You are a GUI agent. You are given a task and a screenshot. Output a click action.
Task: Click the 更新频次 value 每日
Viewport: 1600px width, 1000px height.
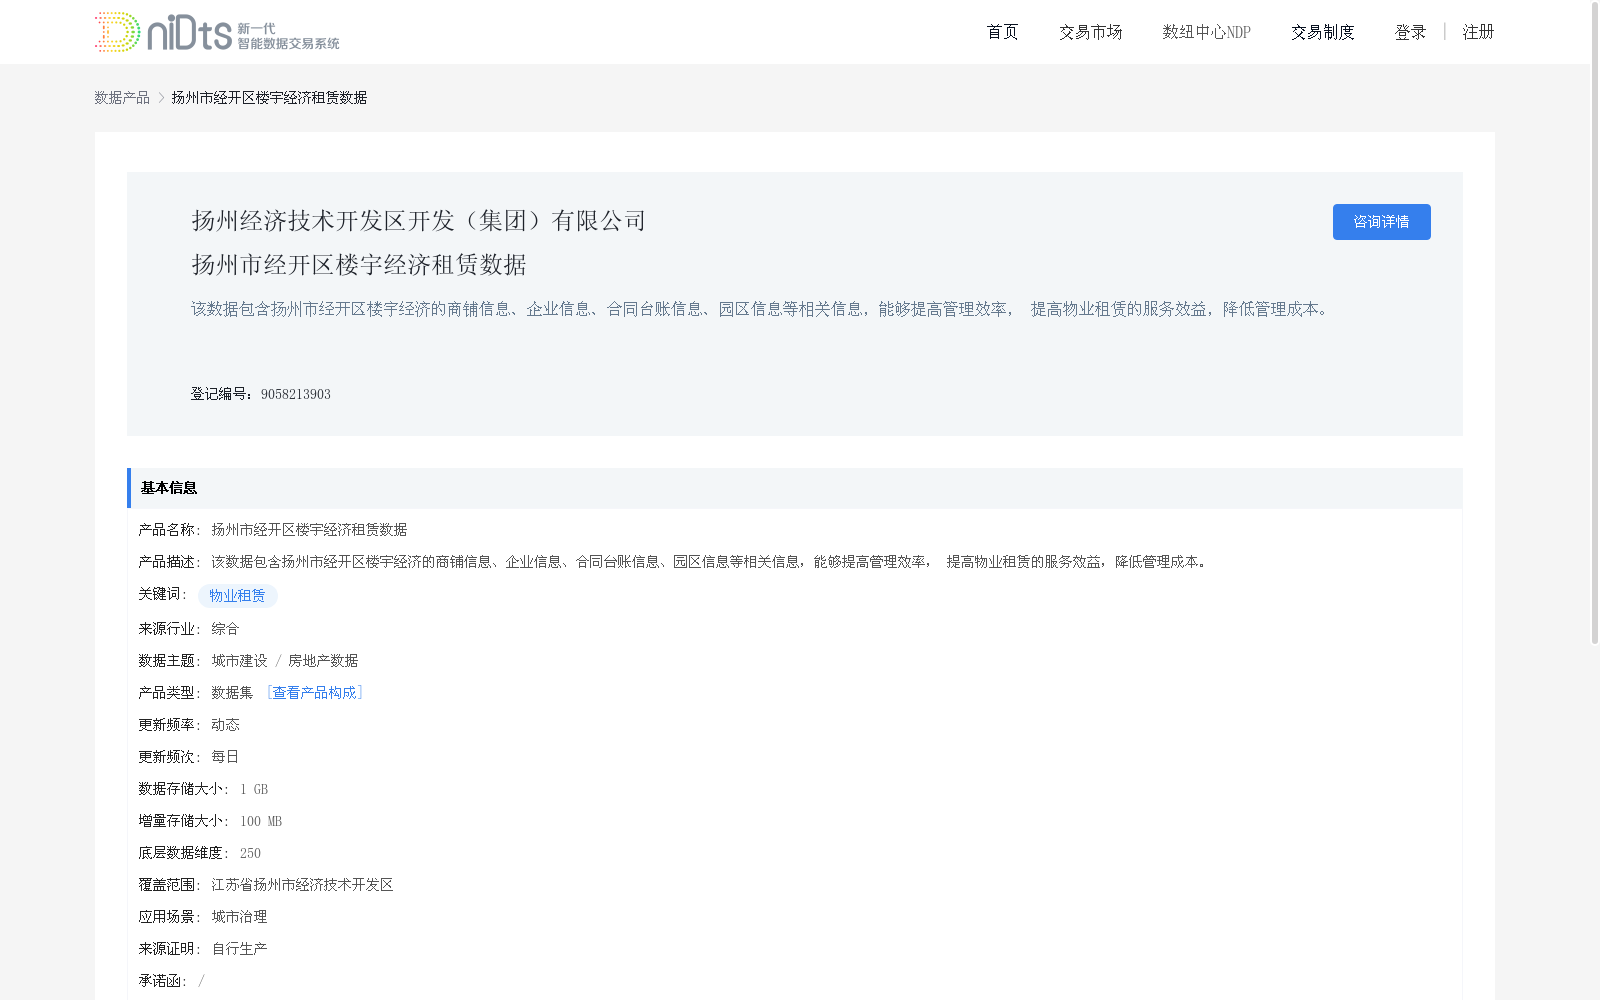click(225, 756)
